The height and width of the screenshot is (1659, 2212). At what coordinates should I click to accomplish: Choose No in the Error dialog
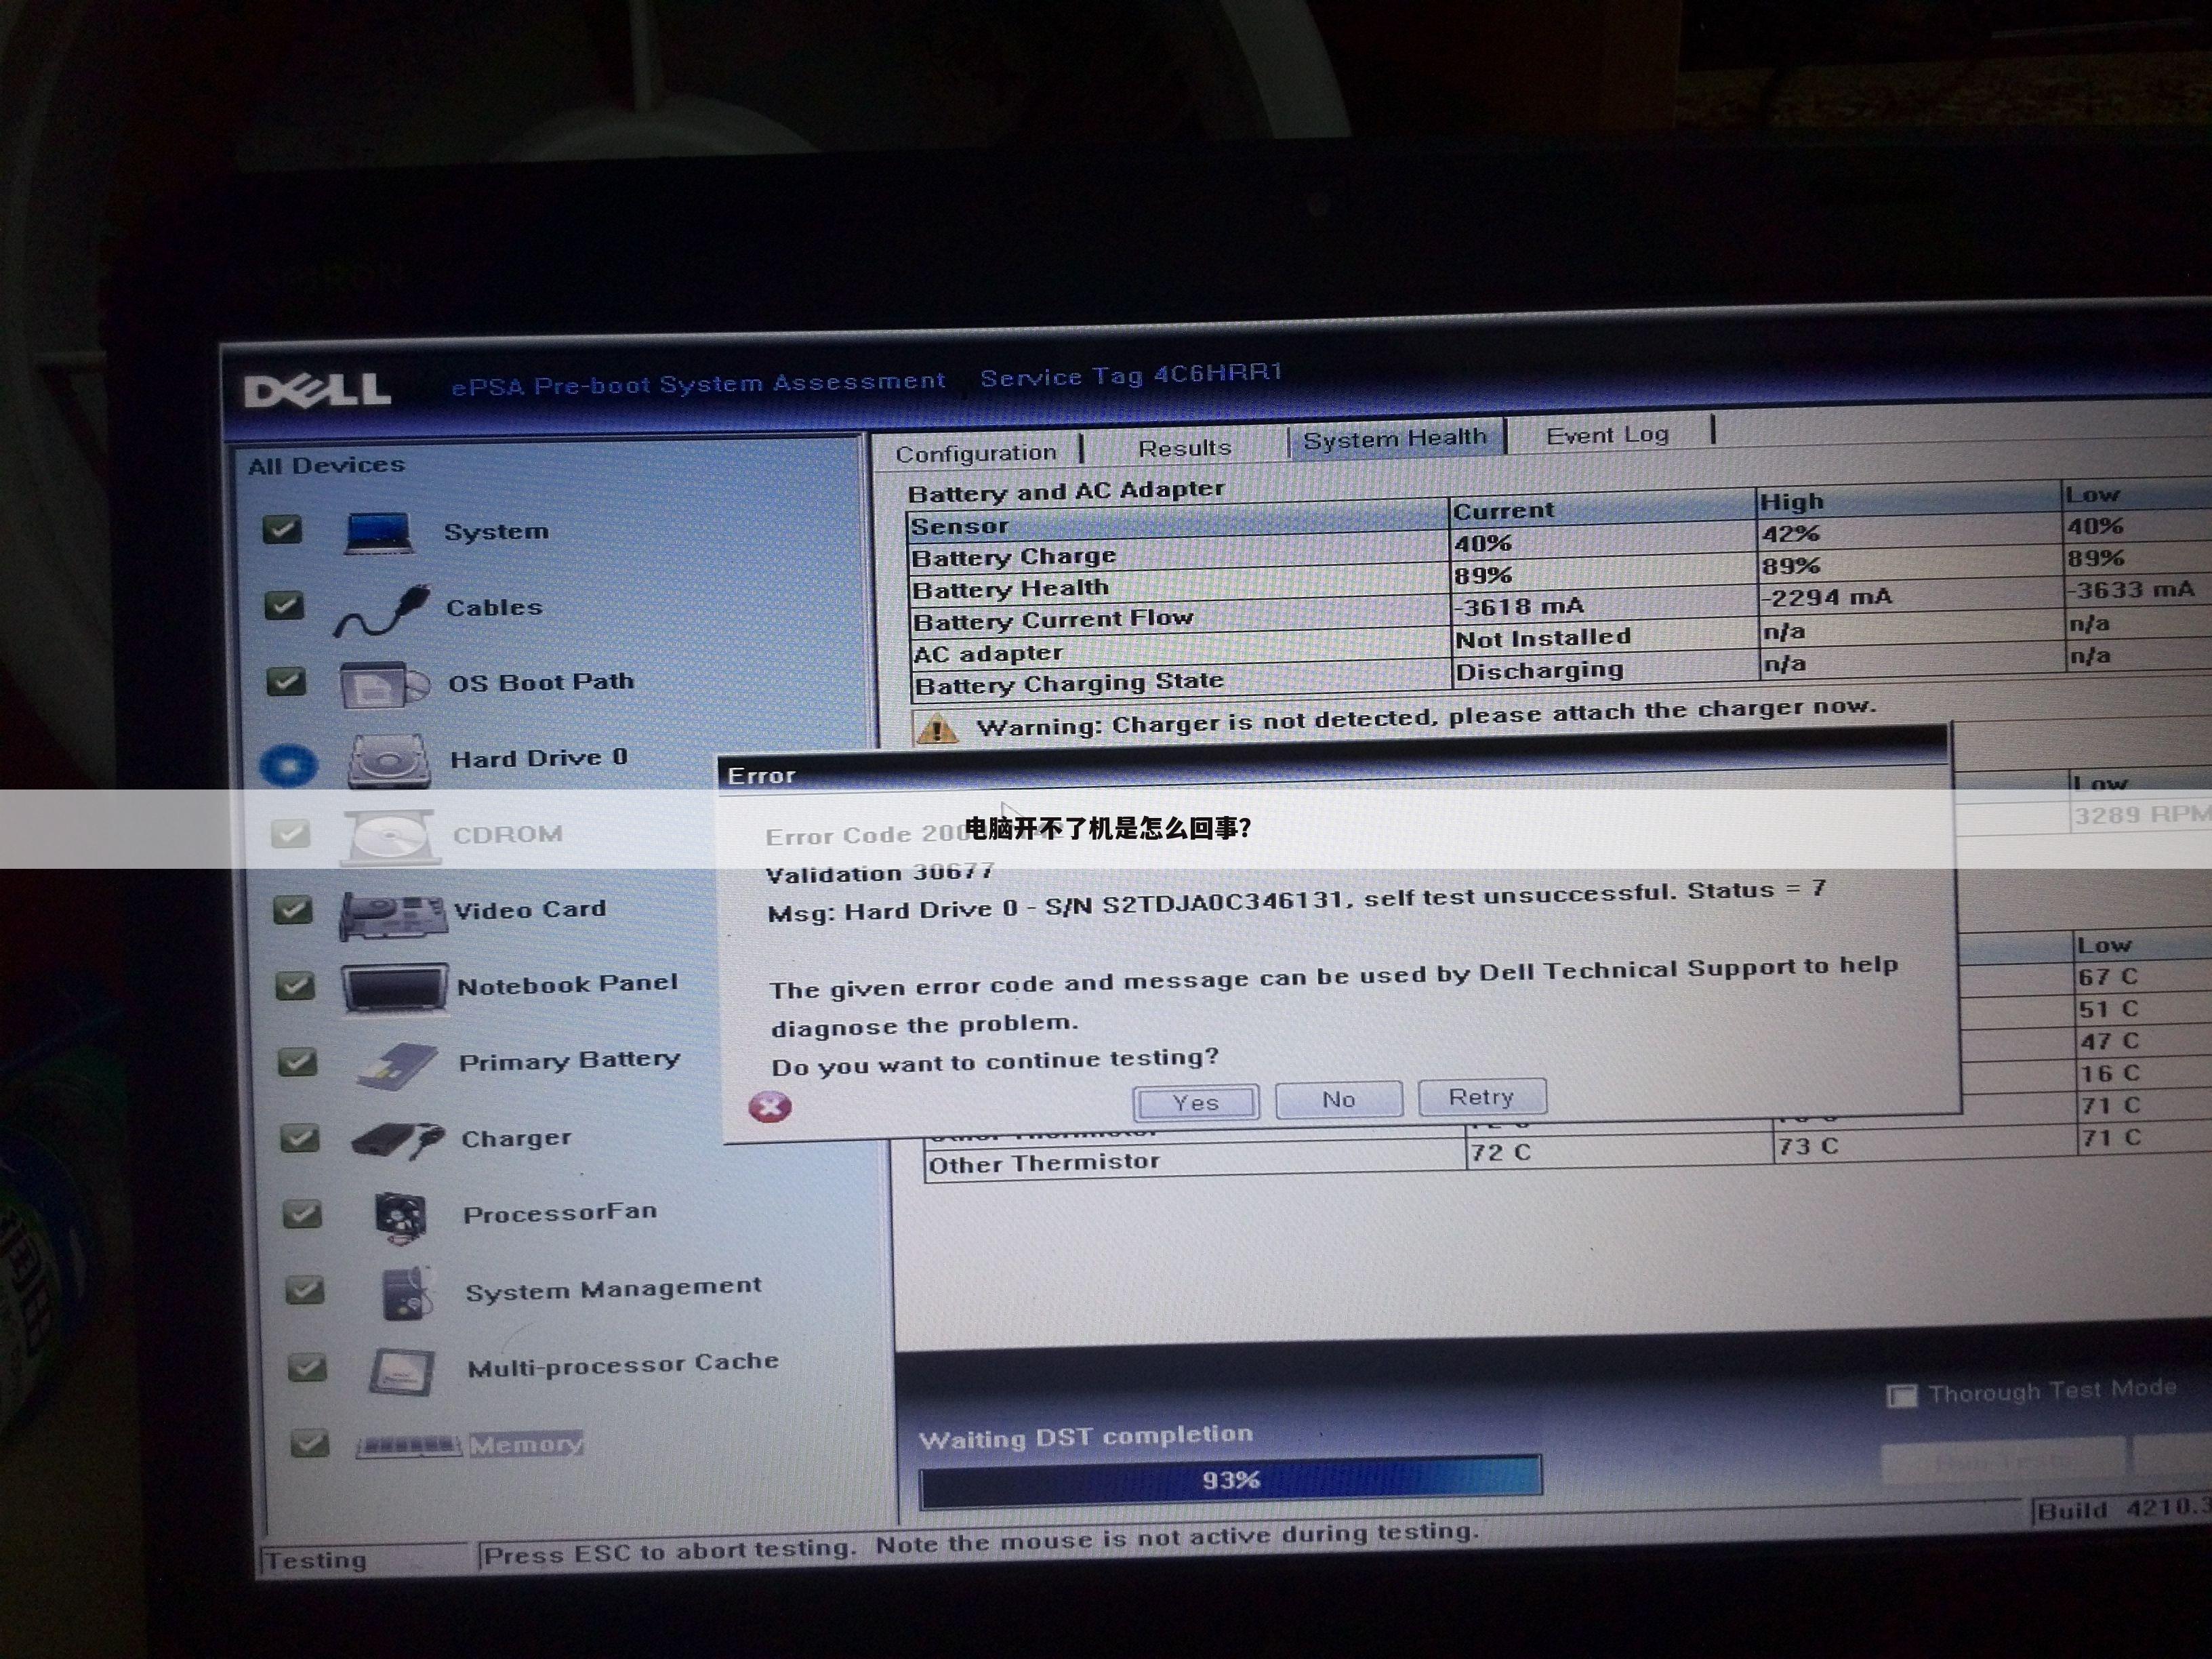(x=1339, y=1099)
